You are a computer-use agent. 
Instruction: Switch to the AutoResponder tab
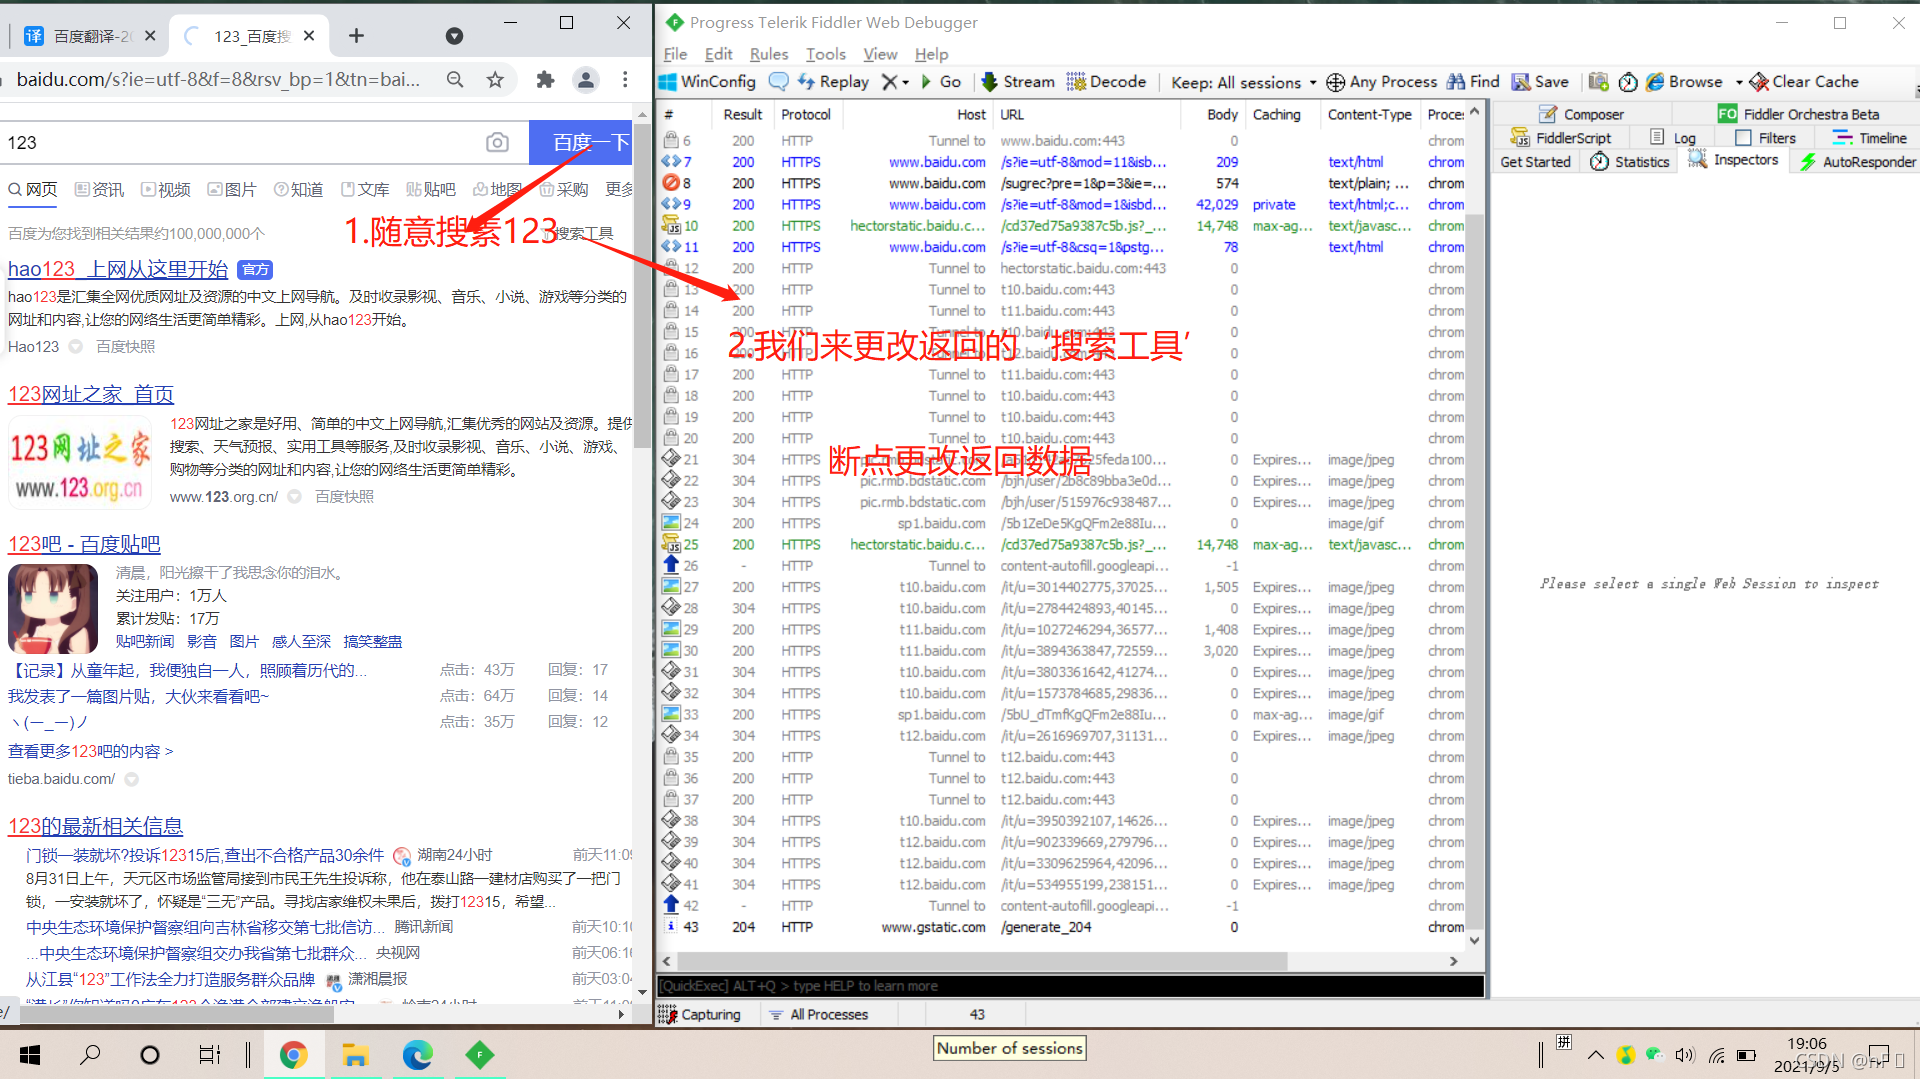(1857, 162)
